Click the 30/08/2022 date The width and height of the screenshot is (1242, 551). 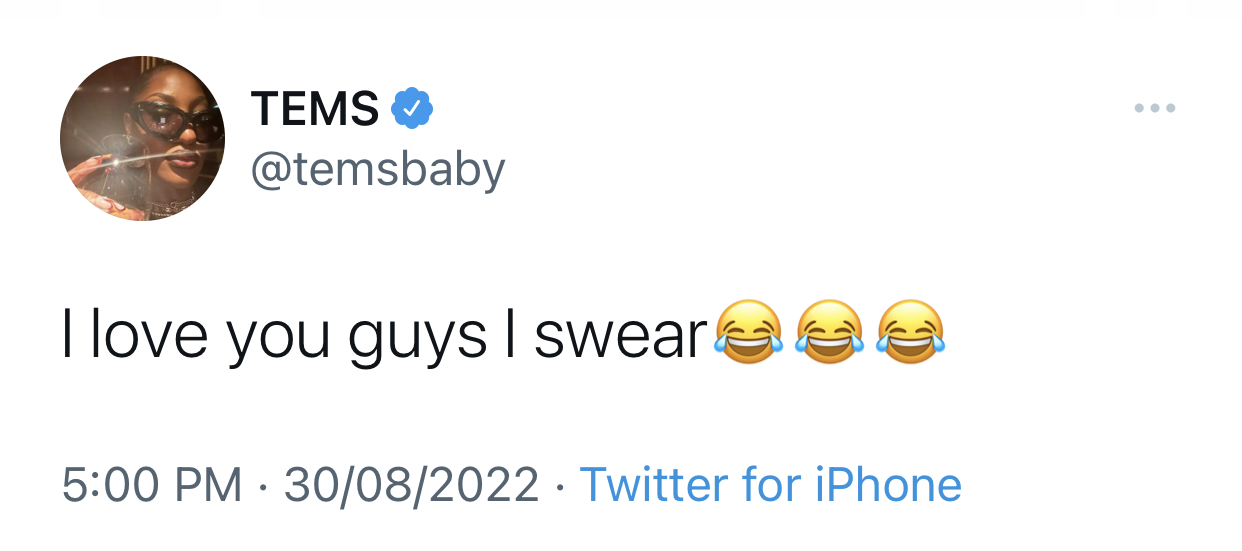point(411,485)
